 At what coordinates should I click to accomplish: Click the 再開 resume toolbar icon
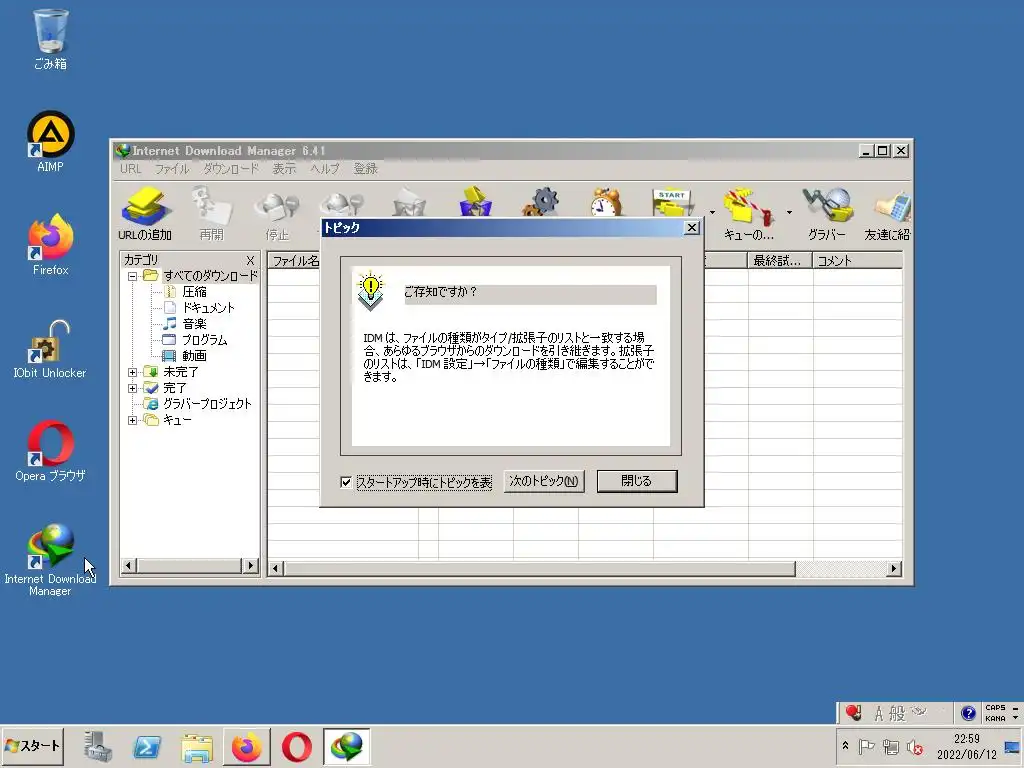pos(212,213)
